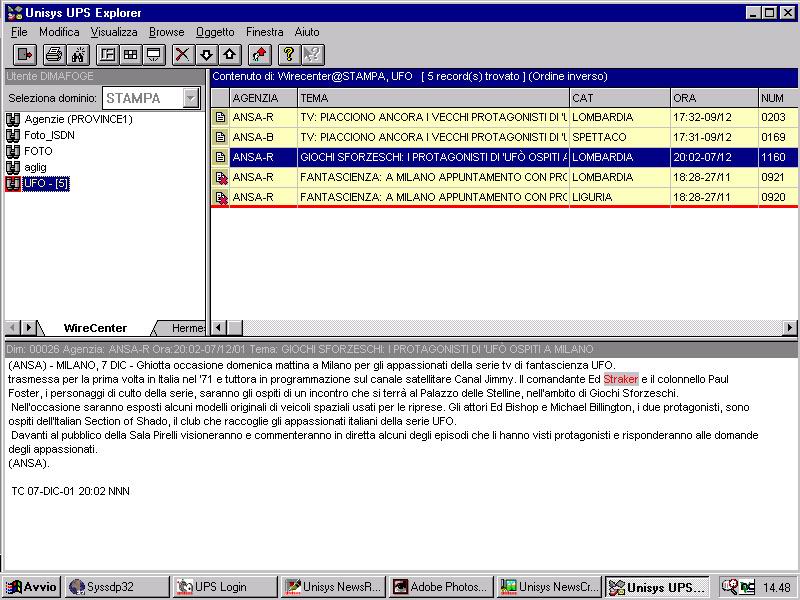800x600 pixels.
Task: Sort by the CAT column header
Action: [x=619, y=98]
